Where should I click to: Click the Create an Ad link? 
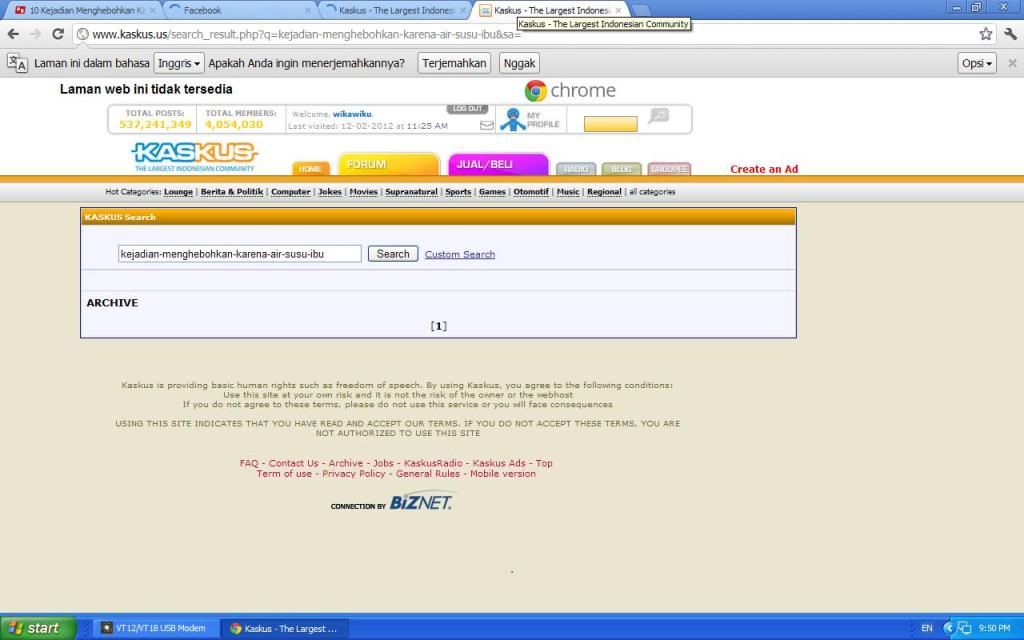(764, 169)
